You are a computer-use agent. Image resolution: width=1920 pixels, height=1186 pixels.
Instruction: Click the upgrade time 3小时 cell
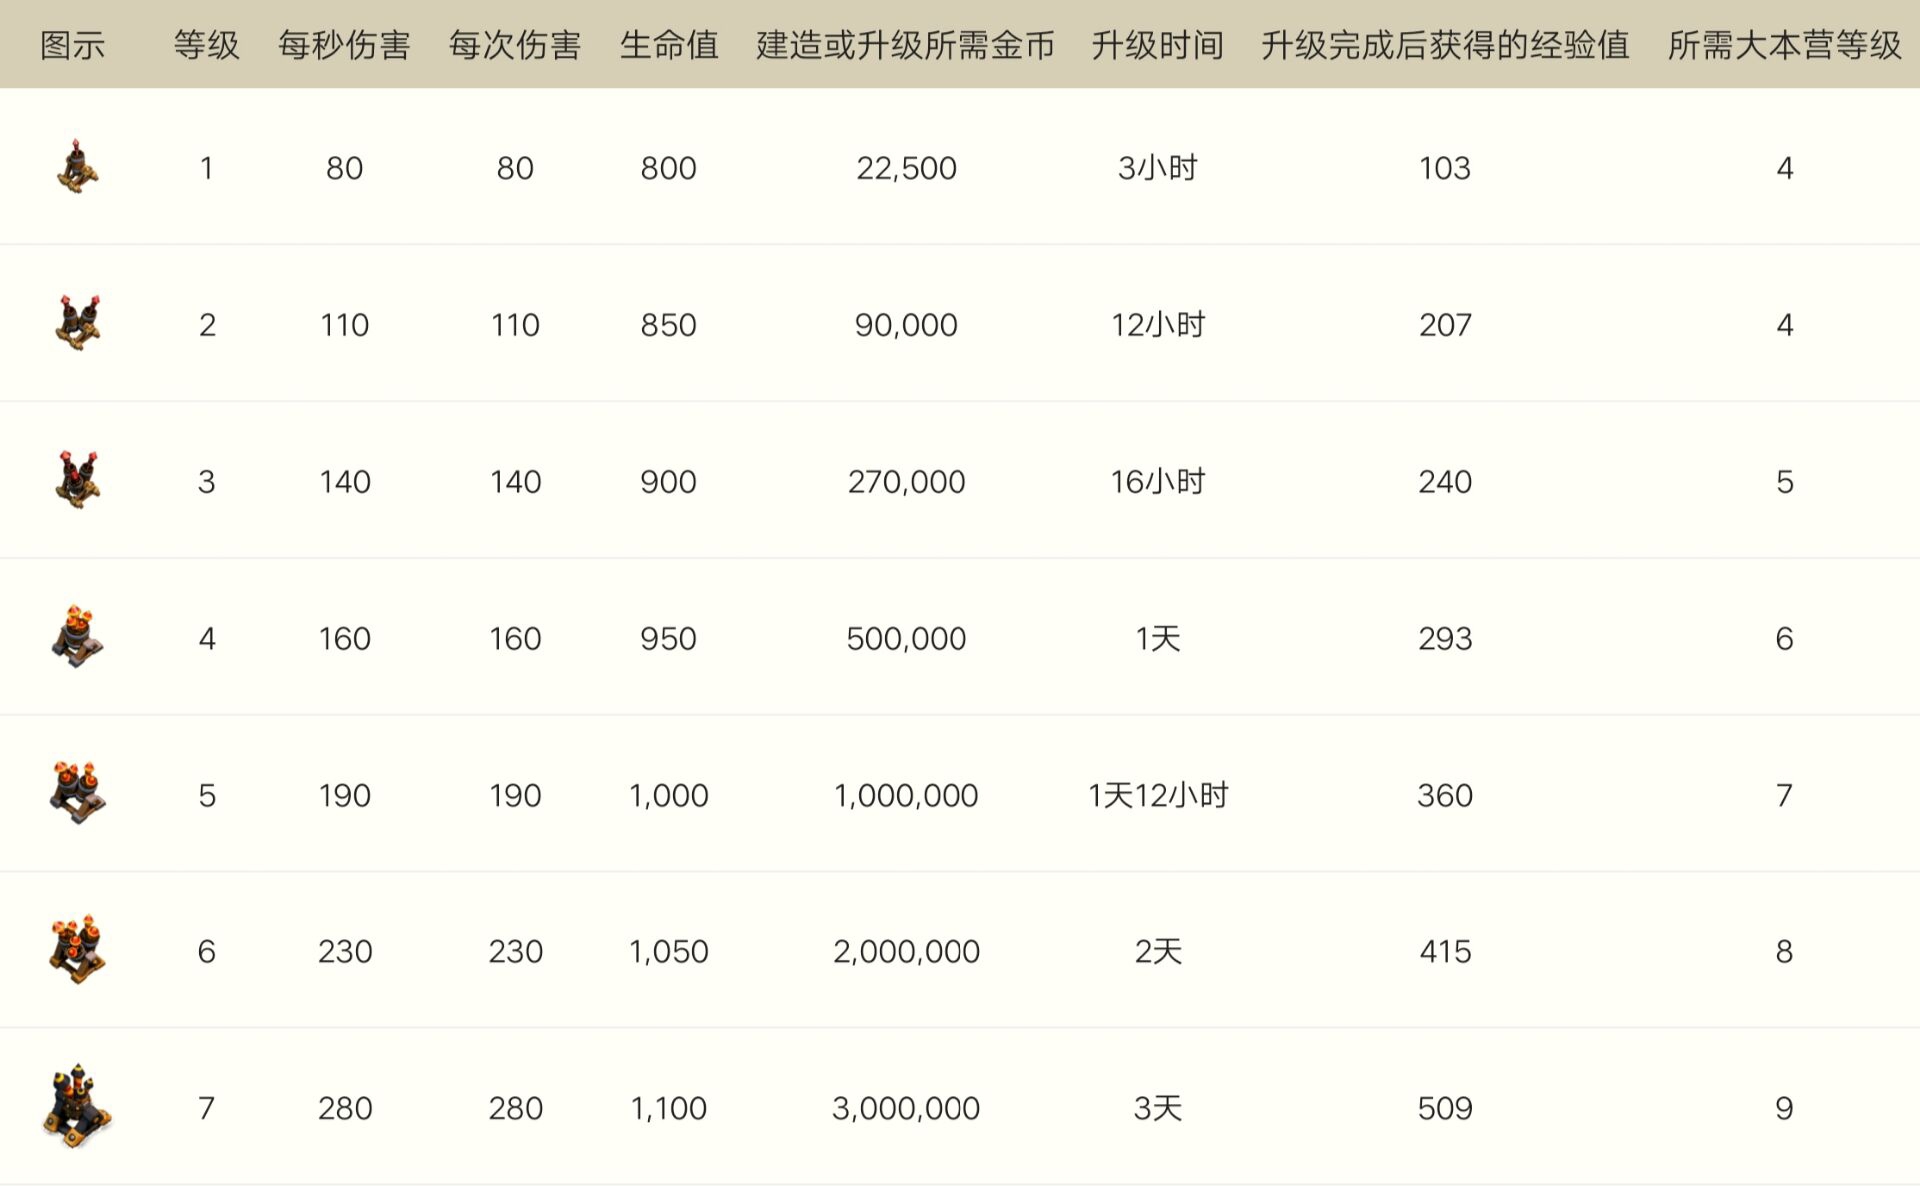(x=1158, y=168)
